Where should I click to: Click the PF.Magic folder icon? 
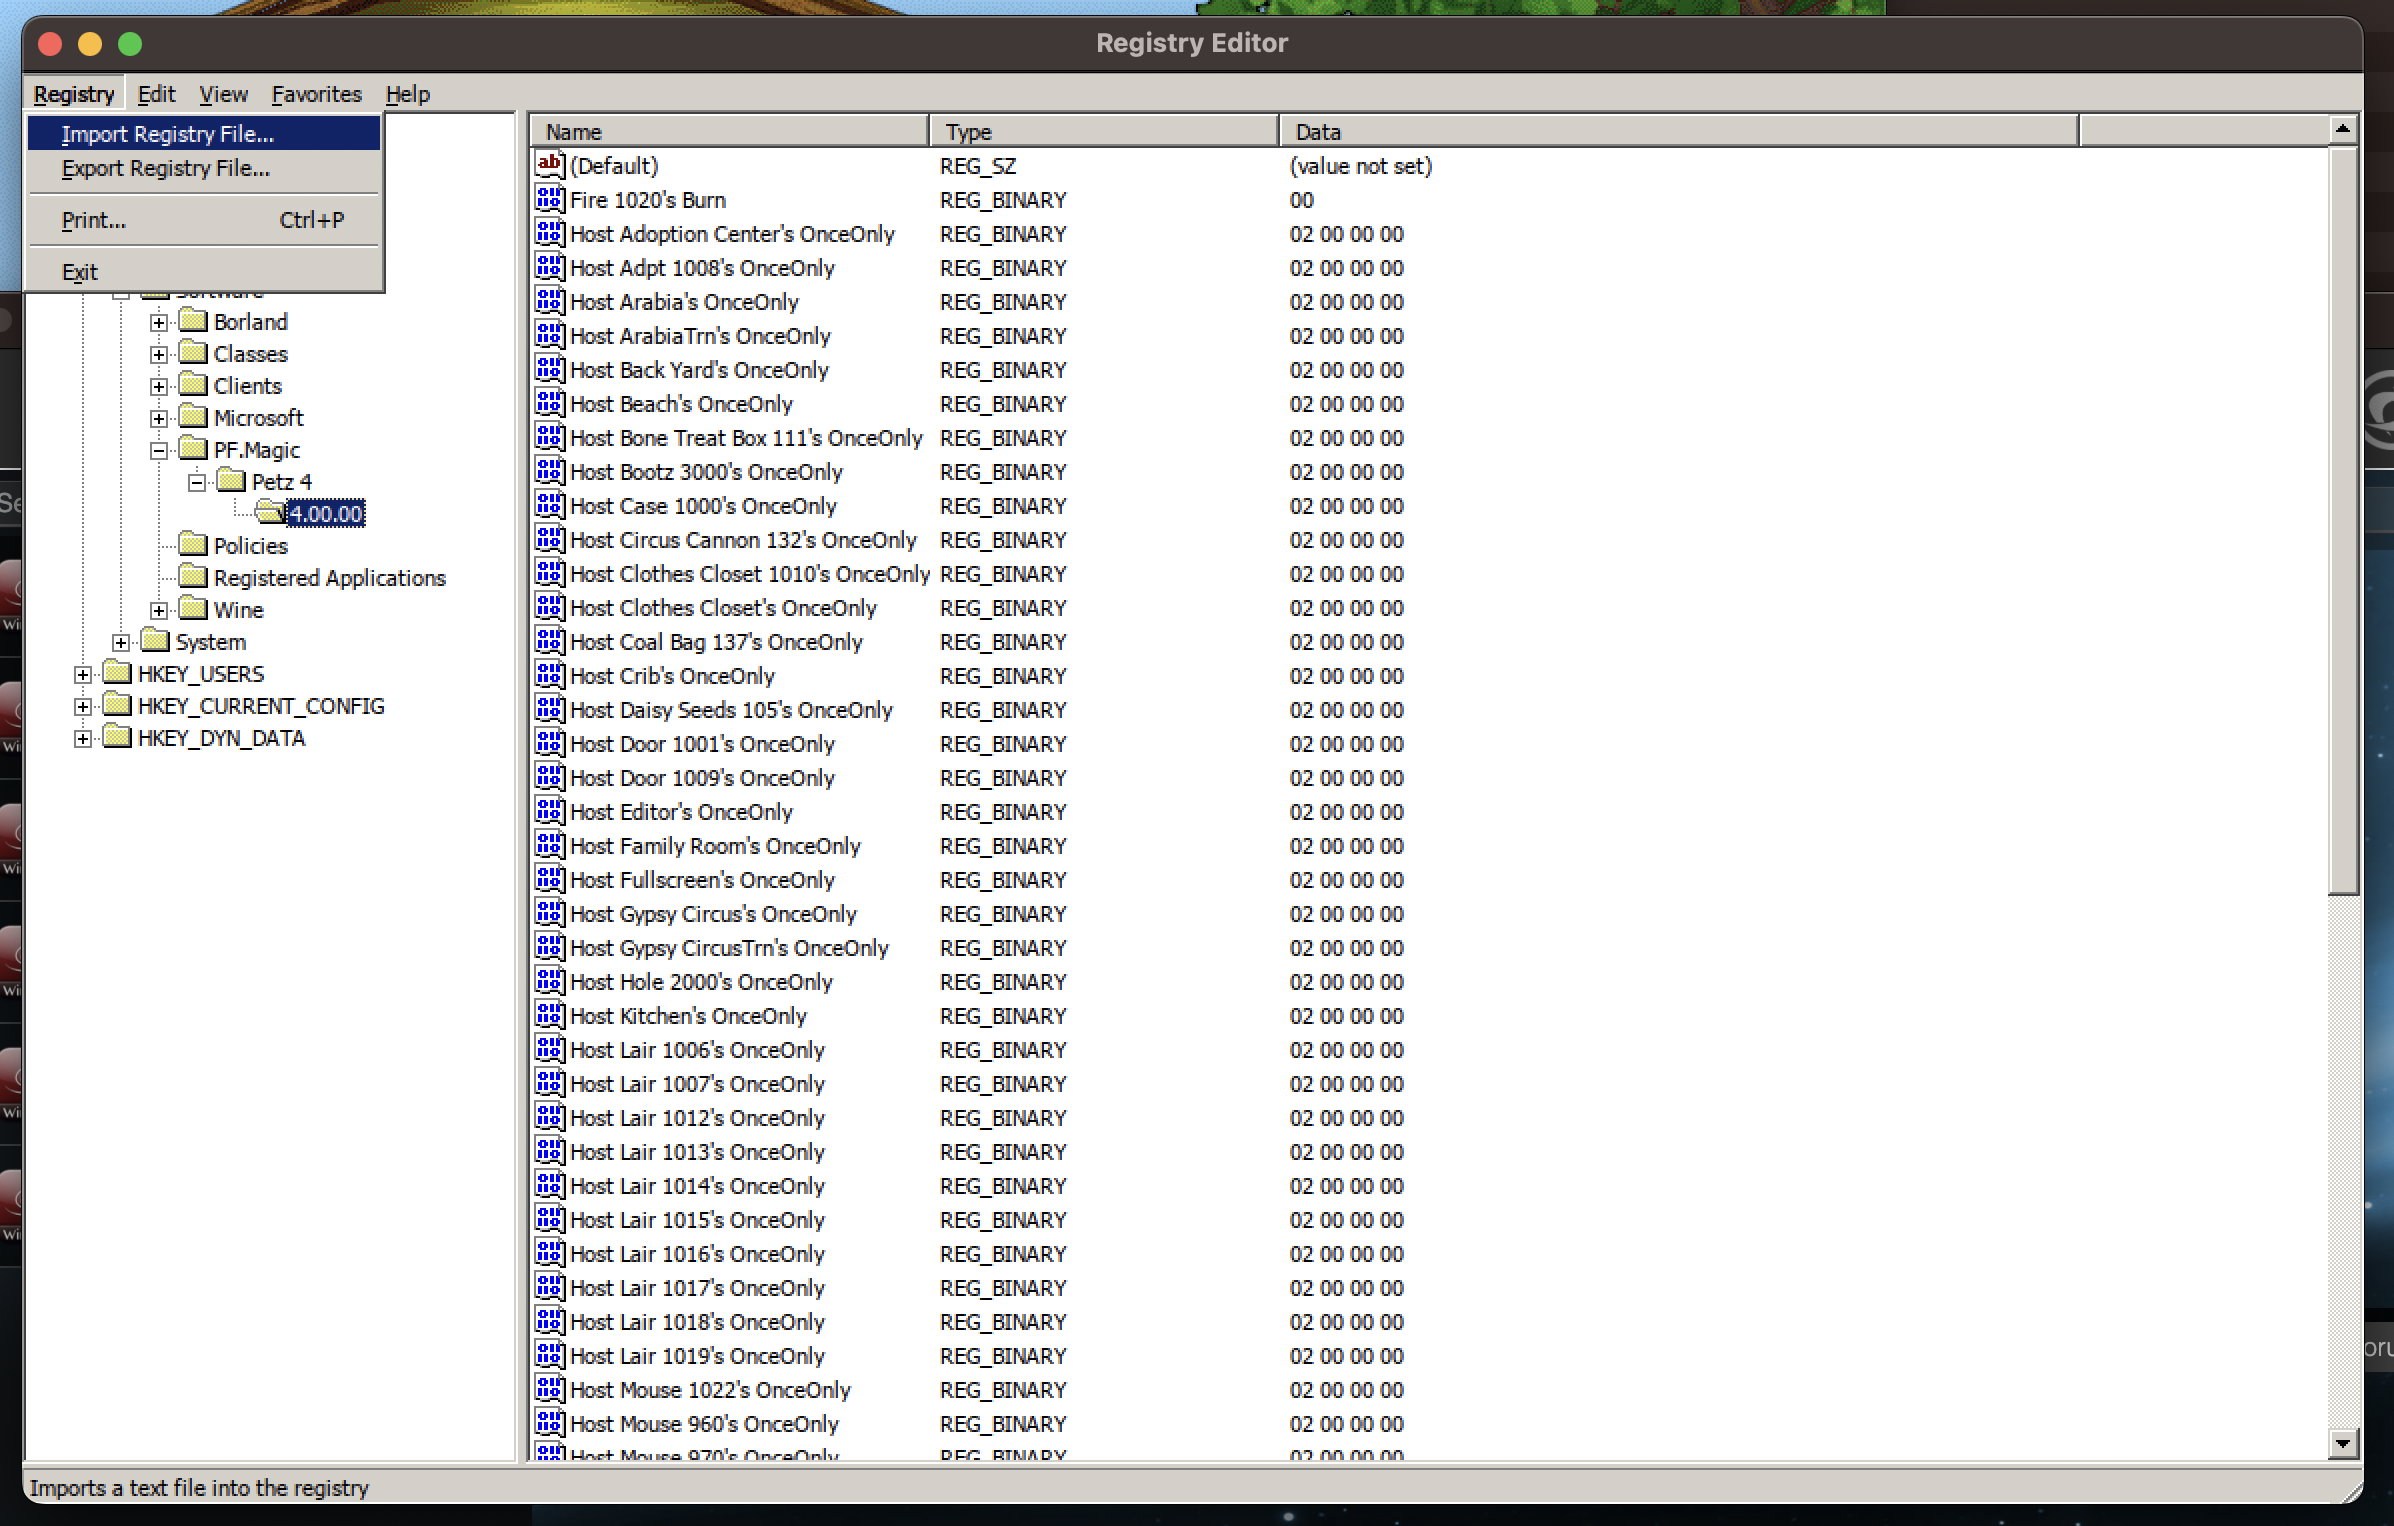click(193, 449)
